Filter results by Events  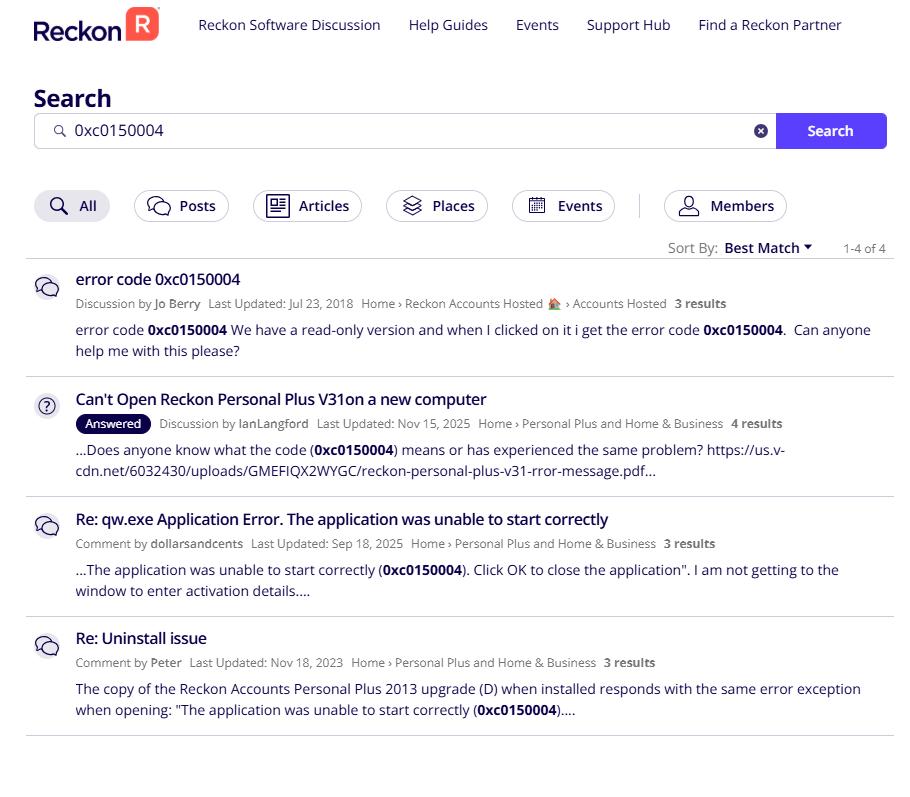coord(564,206)
